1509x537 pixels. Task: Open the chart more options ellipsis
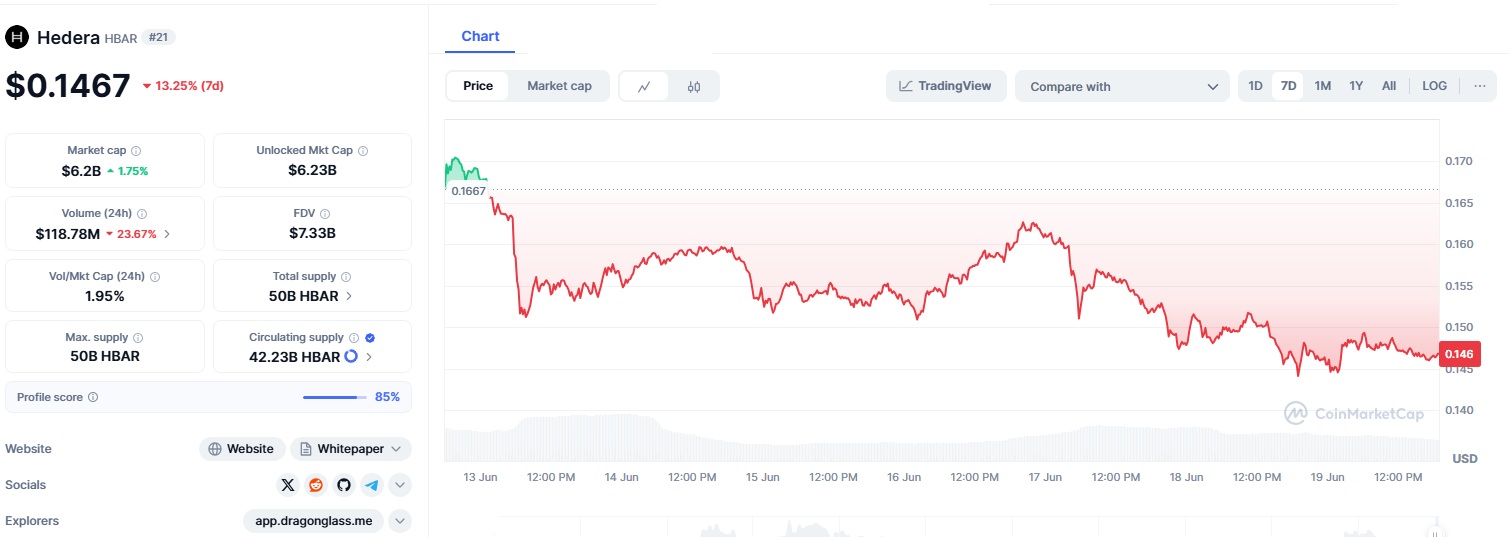coord(1479,86)
